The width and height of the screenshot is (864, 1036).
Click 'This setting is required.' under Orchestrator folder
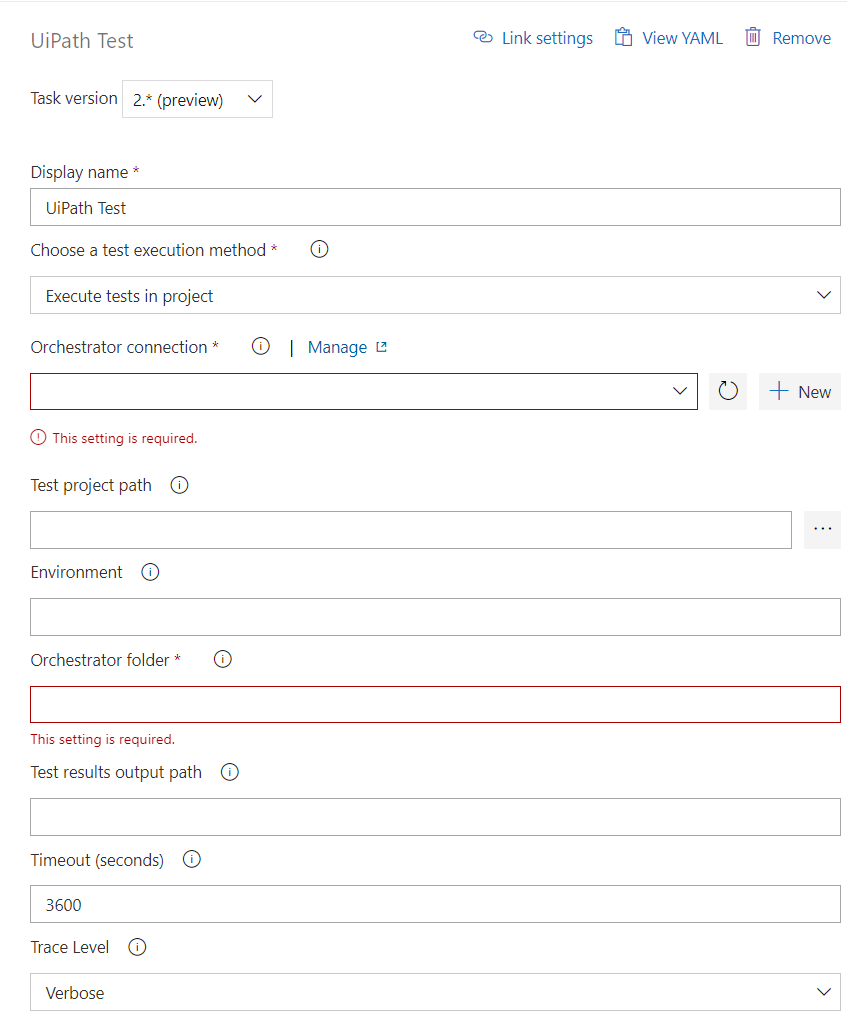point(102,739)
